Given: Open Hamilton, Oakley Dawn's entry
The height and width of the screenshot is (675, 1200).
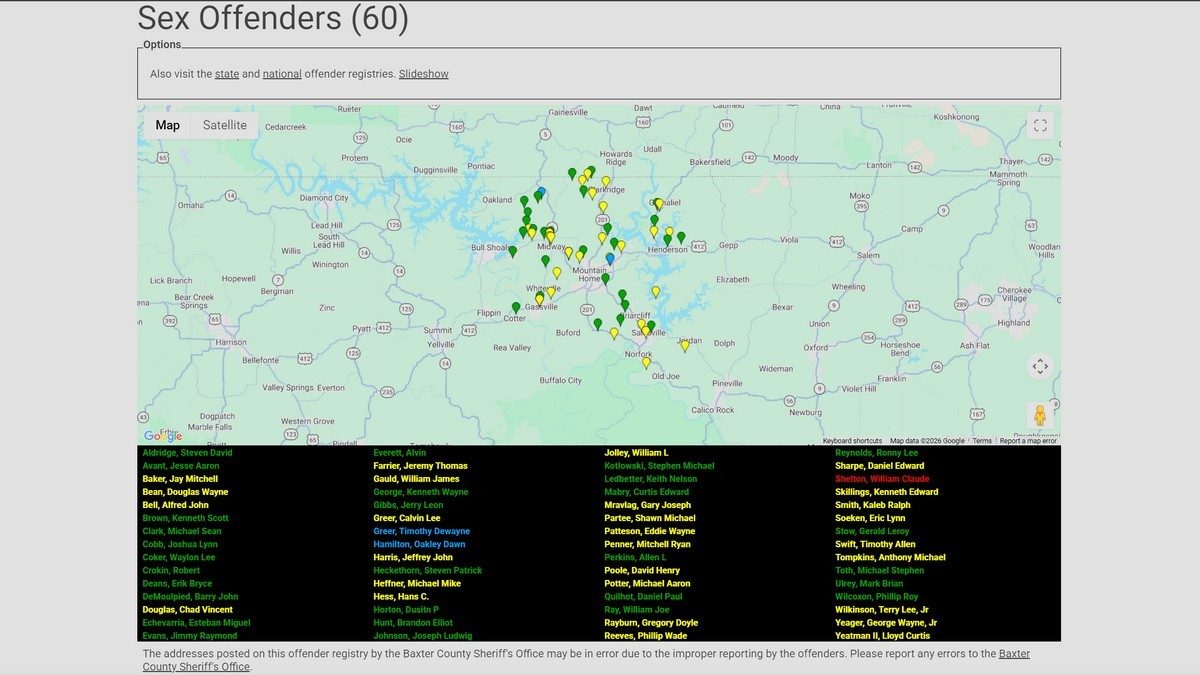Looking at the screenshot, I should point(419,544).
